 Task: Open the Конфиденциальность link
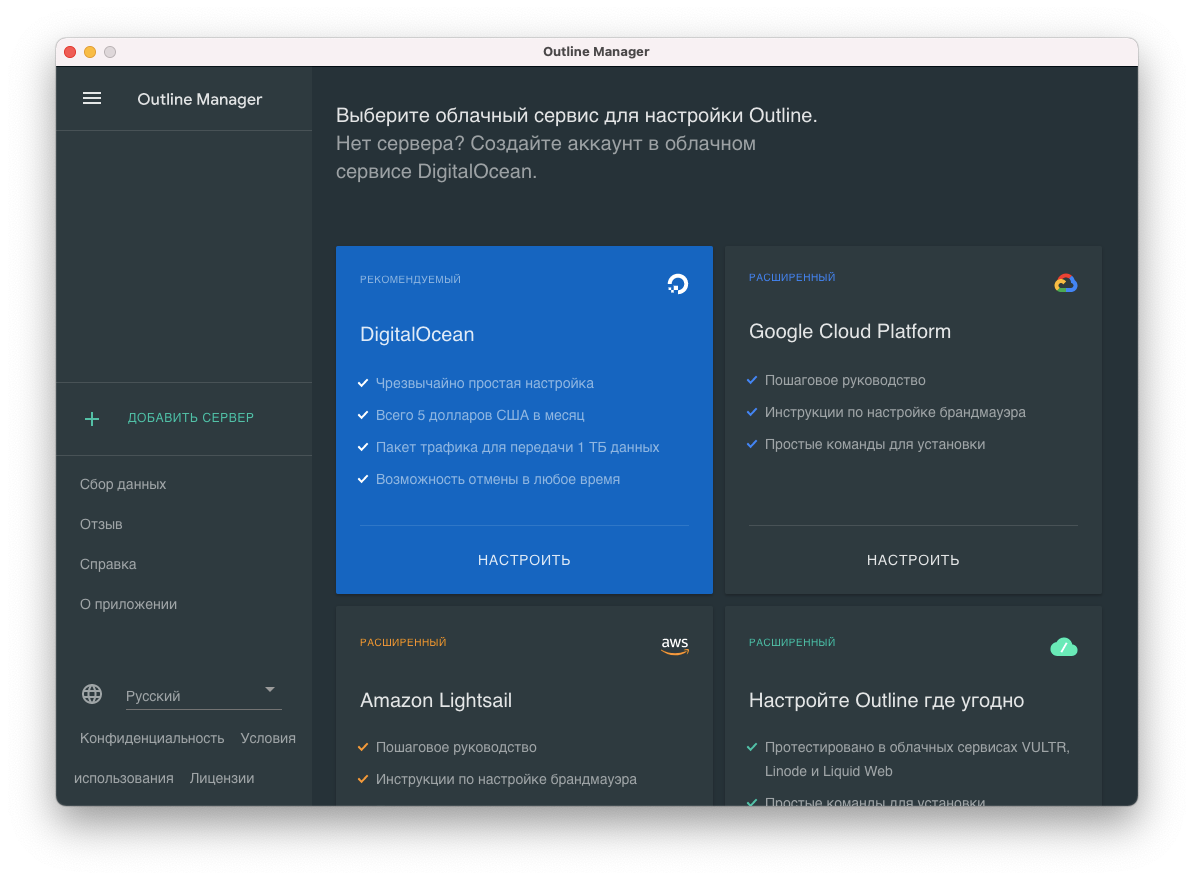pyautogui.click(x=152, y=738)
